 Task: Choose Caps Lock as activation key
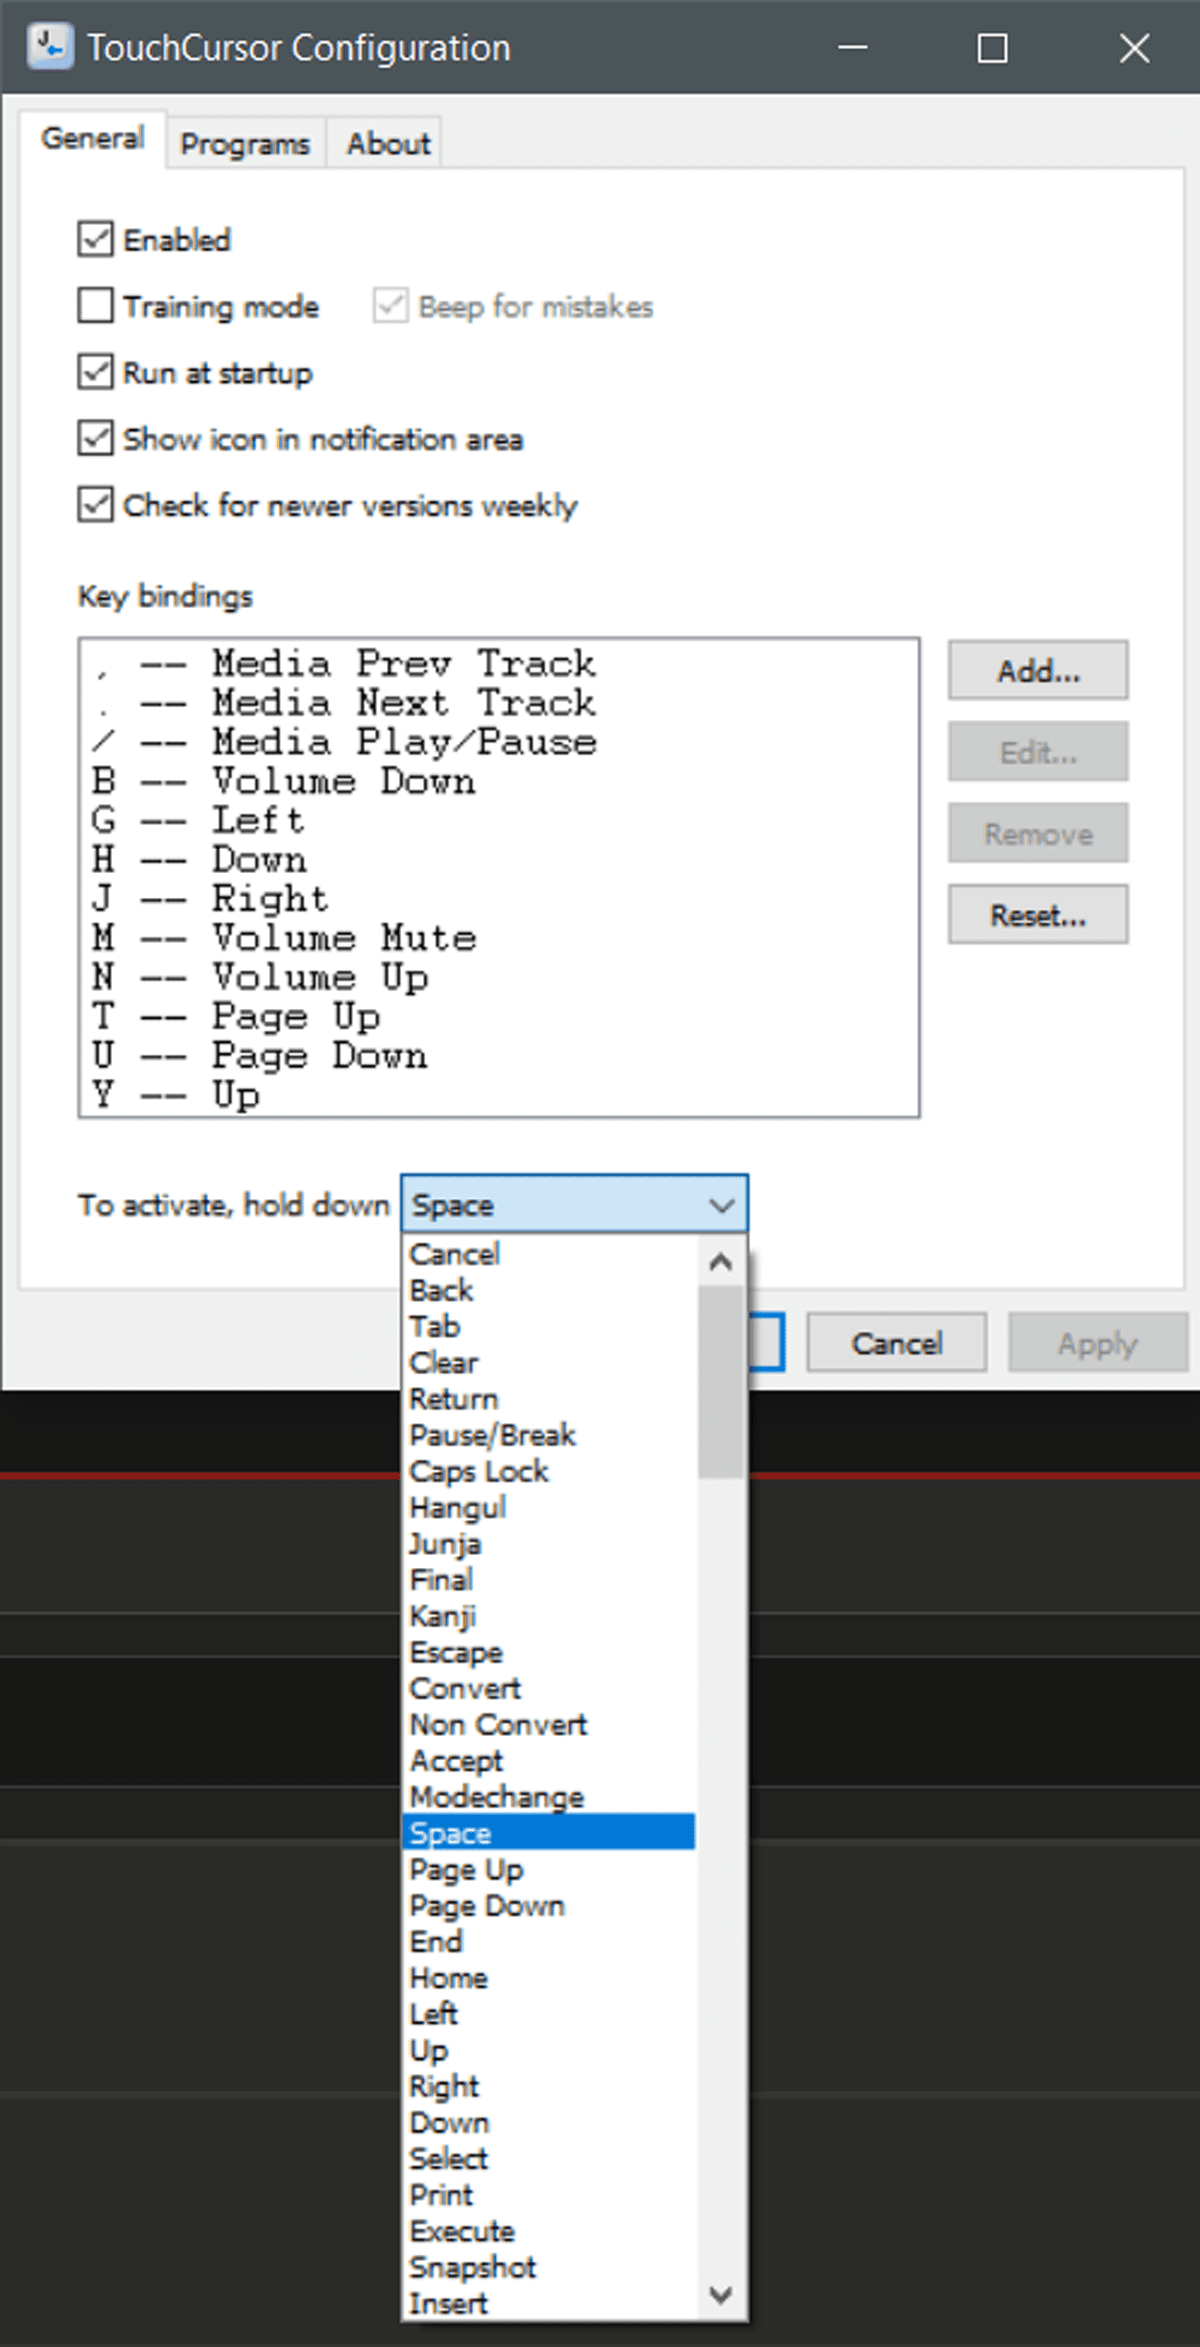(x=549, y=1471)
